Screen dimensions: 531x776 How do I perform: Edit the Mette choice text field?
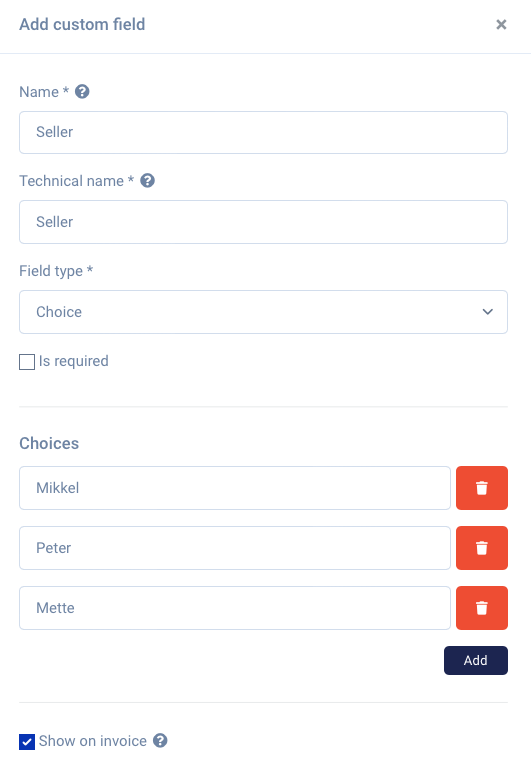pos(235,608)
